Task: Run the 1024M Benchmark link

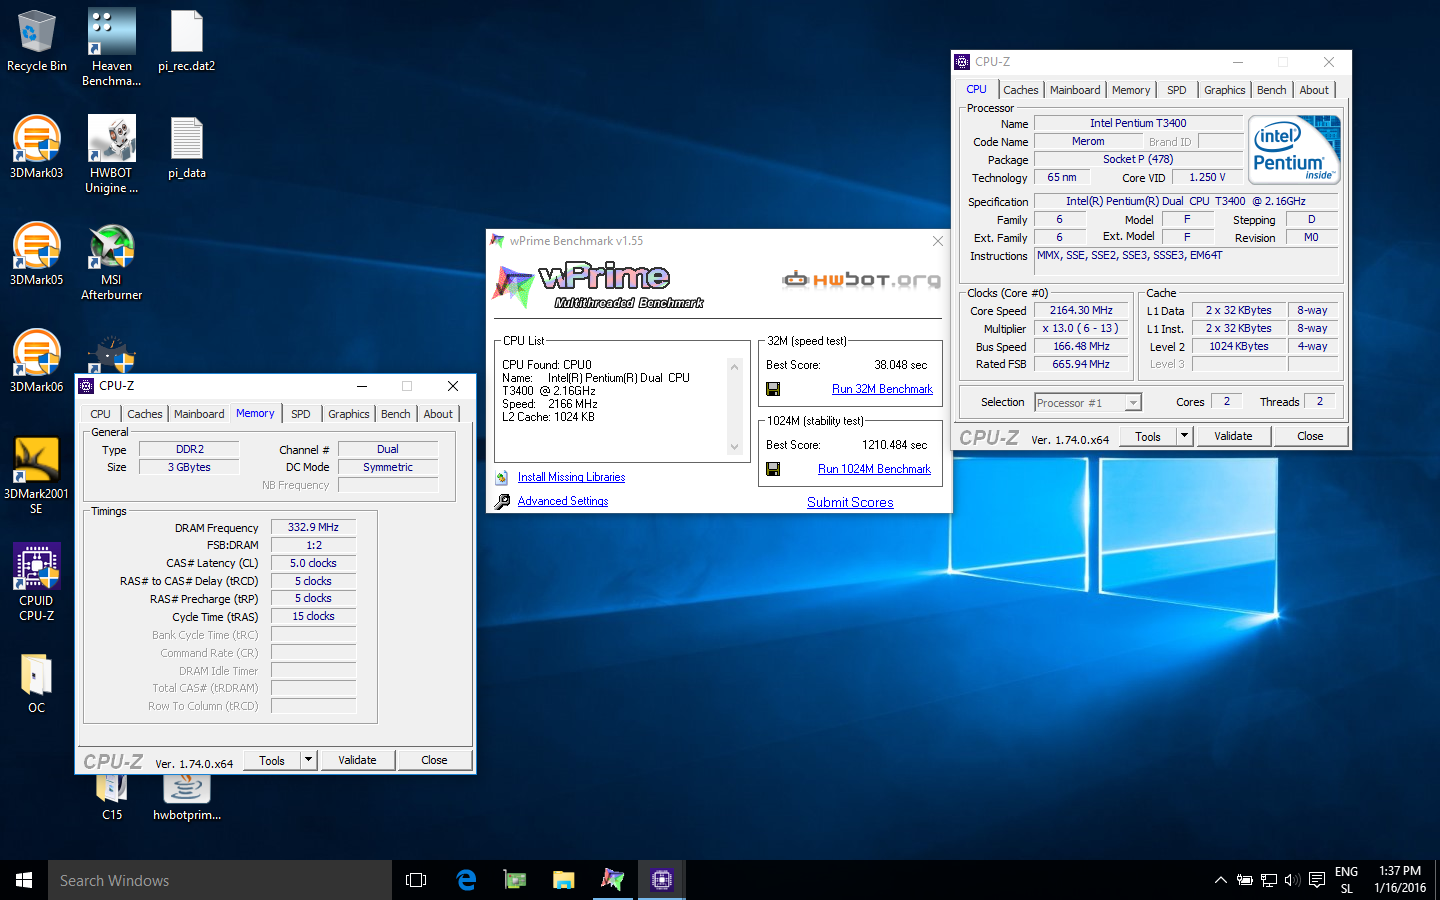Action: [x=874, y=469]
